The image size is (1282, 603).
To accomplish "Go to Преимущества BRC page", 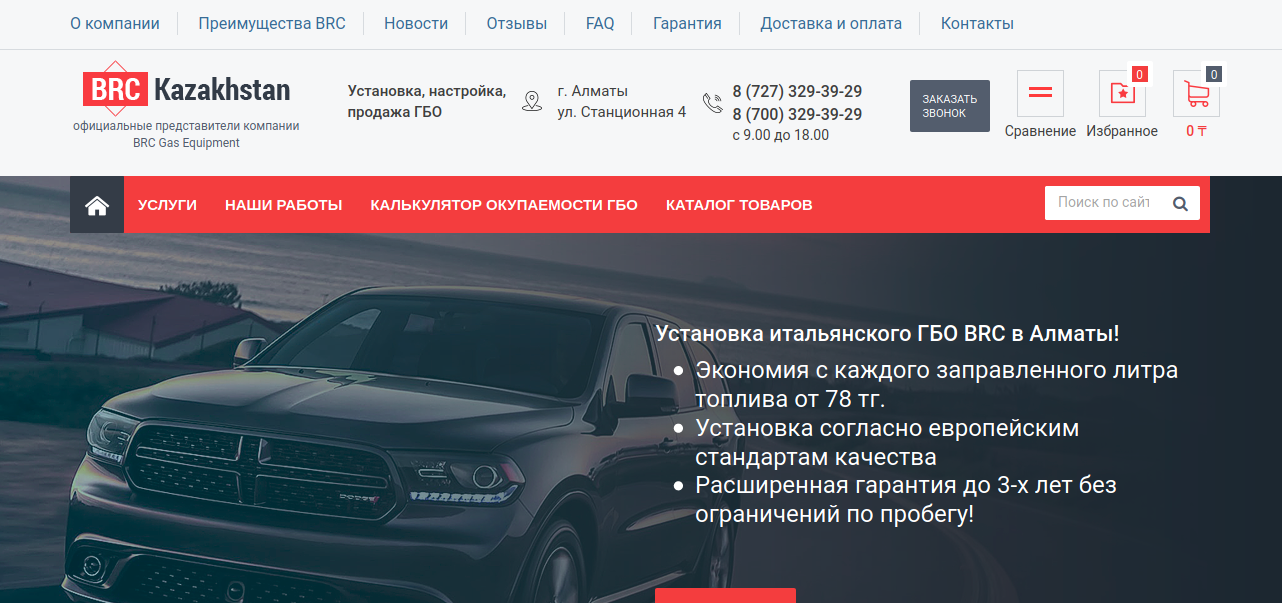I will tap(272, 23).
